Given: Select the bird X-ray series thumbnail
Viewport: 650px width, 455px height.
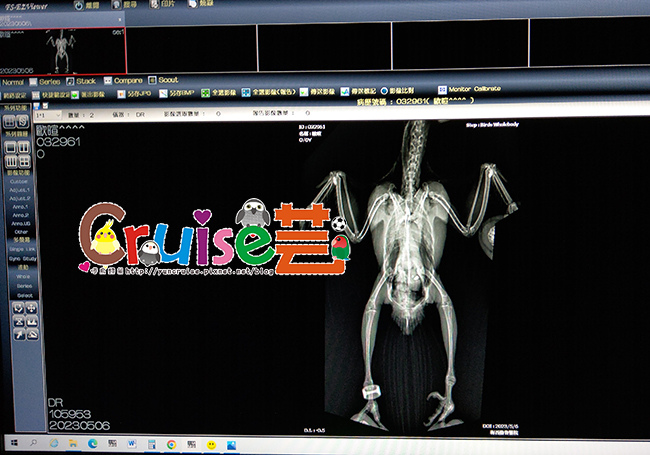Looking at the screenshot, I should (63, 52).
